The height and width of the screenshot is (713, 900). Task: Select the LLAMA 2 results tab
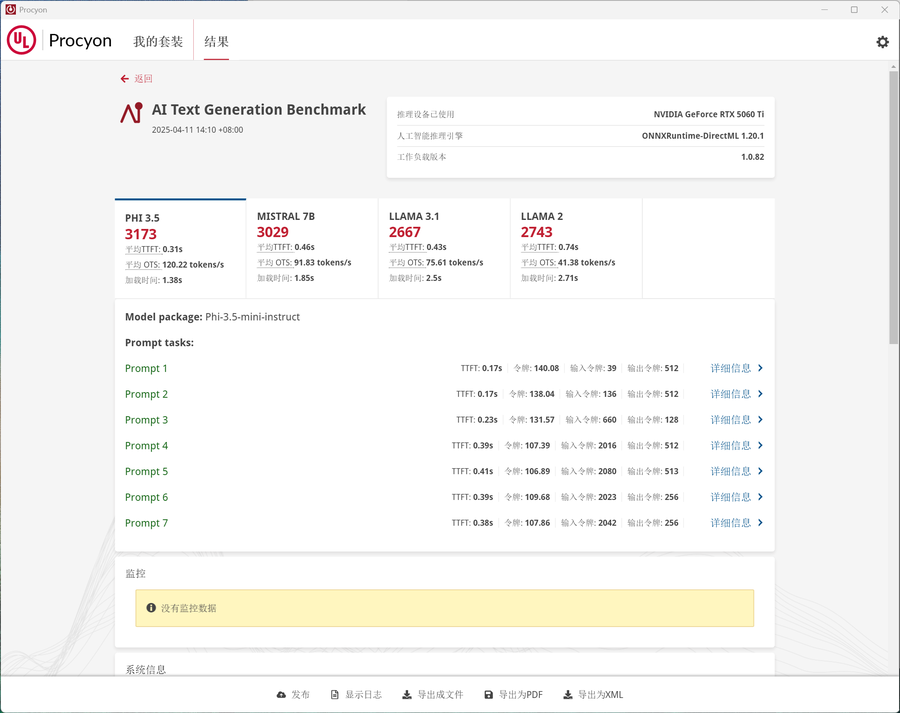click(576, 248)
